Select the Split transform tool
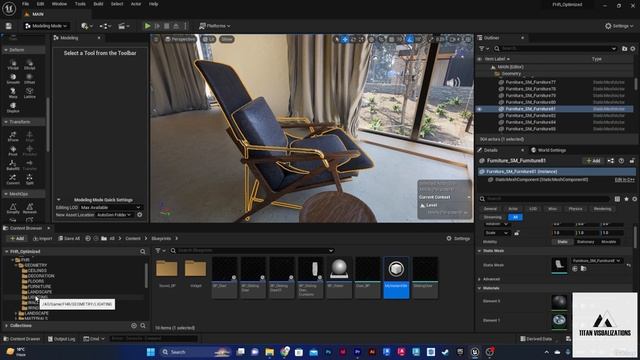The height and width of the screenshot is (360, 640). pos(29,180)
